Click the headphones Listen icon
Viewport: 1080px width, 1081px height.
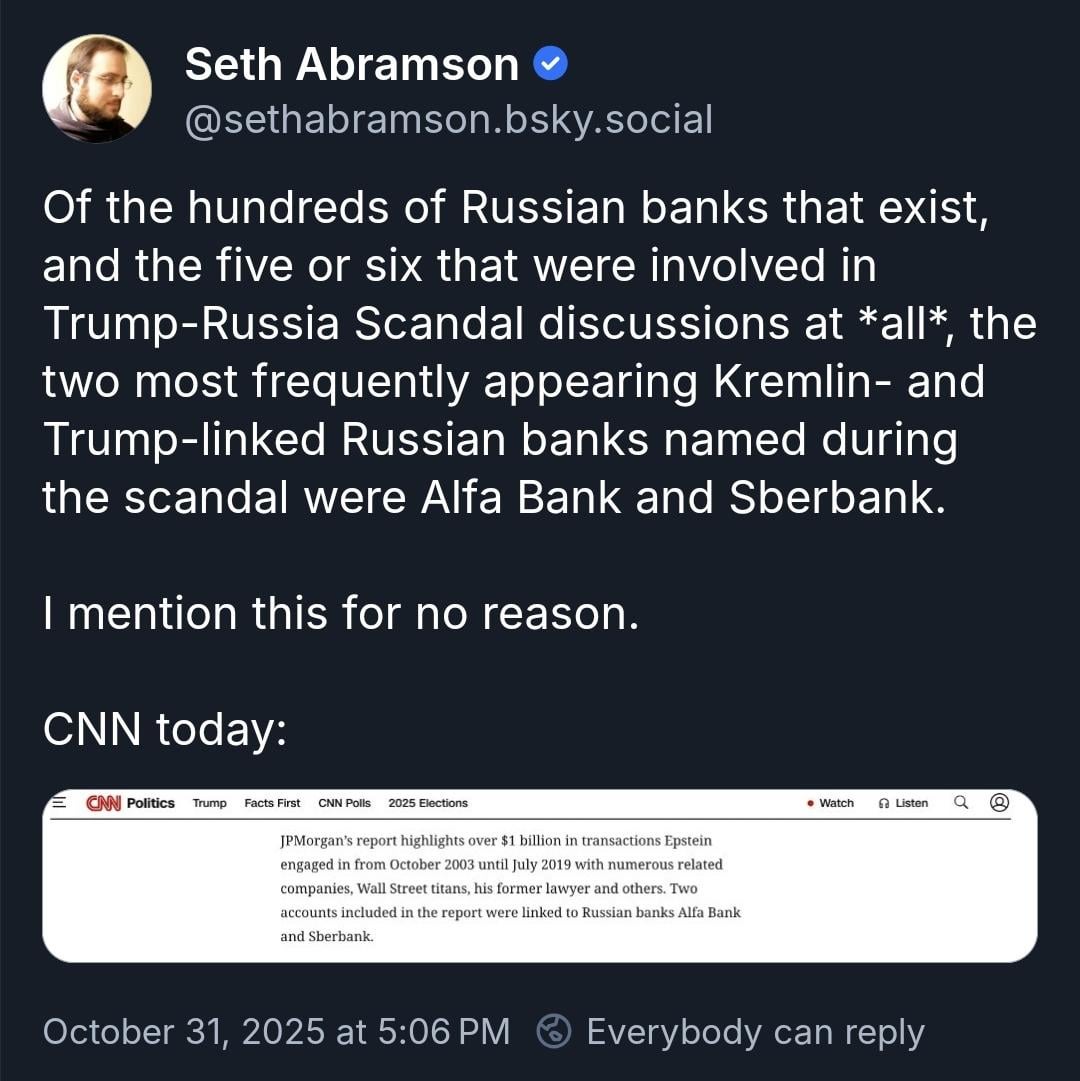click(x=884, y=803)
